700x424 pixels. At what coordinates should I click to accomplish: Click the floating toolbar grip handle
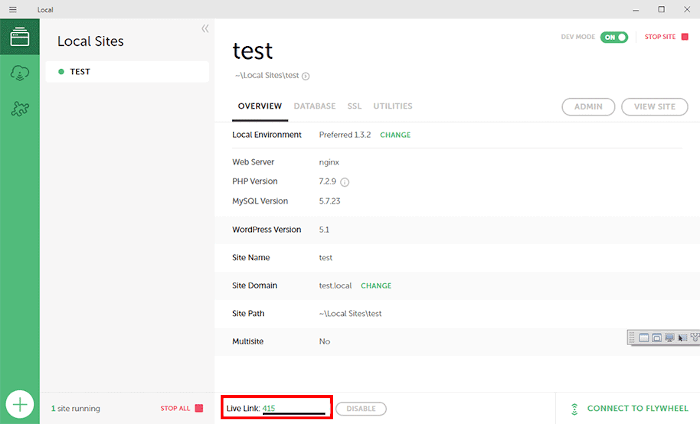click(632, 338)
